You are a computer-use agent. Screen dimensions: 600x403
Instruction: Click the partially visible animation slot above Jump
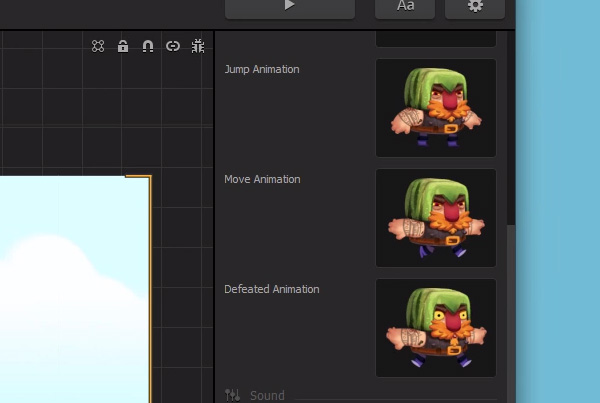click(436, 39)
